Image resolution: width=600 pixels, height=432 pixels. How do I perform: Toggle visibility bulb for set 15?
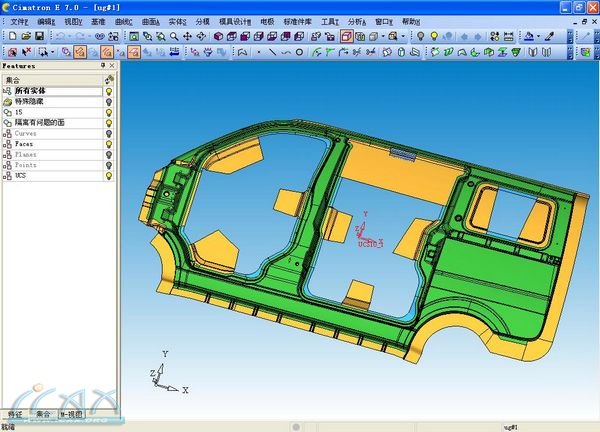[x=109, y=112]
